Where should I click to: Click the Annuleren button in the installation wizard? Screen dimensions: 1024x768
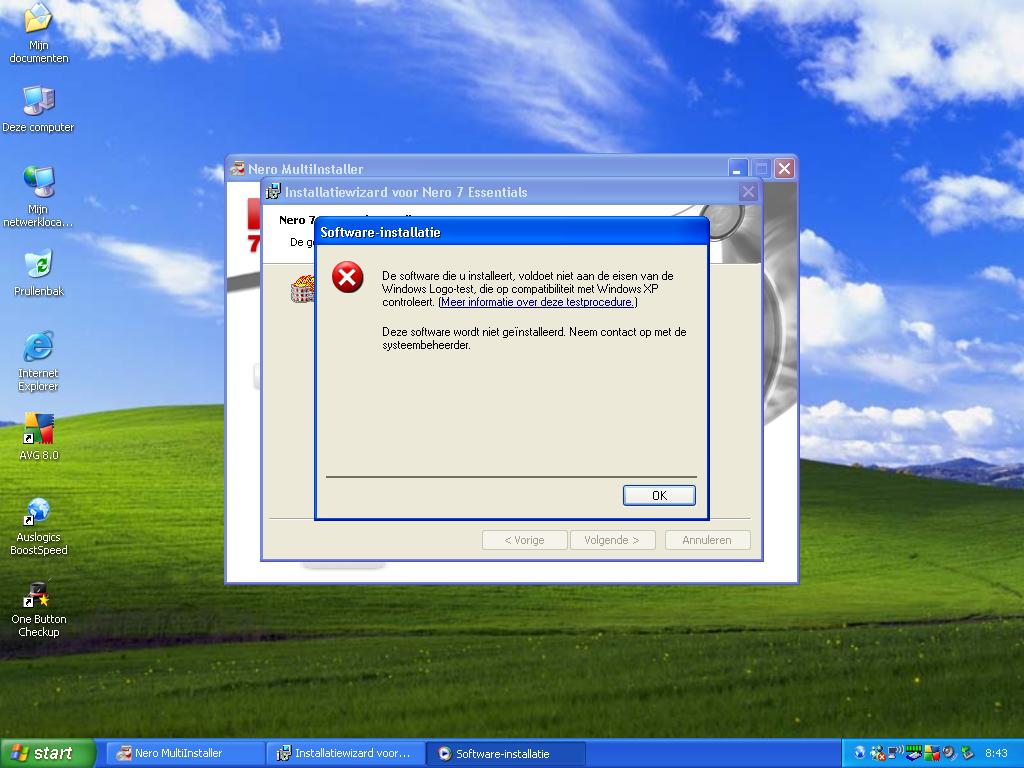707,540
